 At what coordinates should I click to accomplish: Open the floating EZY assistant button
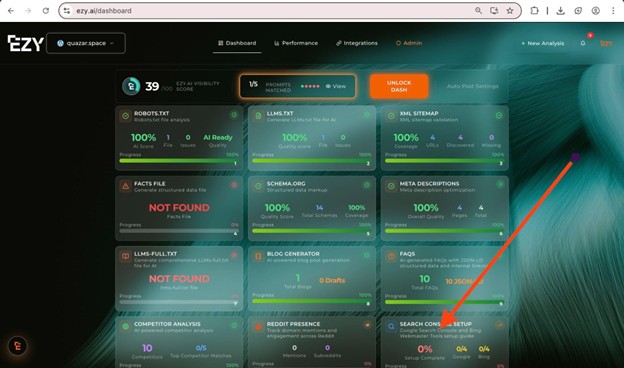[18, 346]
